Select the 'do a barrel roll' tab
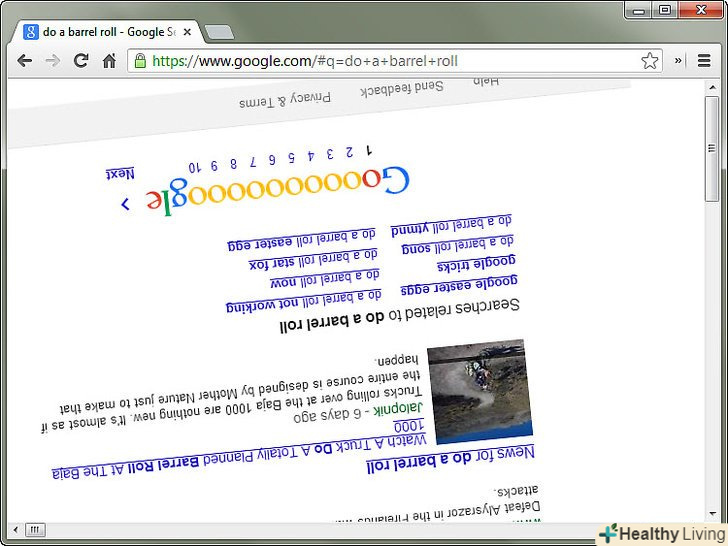 click(109, 32)
